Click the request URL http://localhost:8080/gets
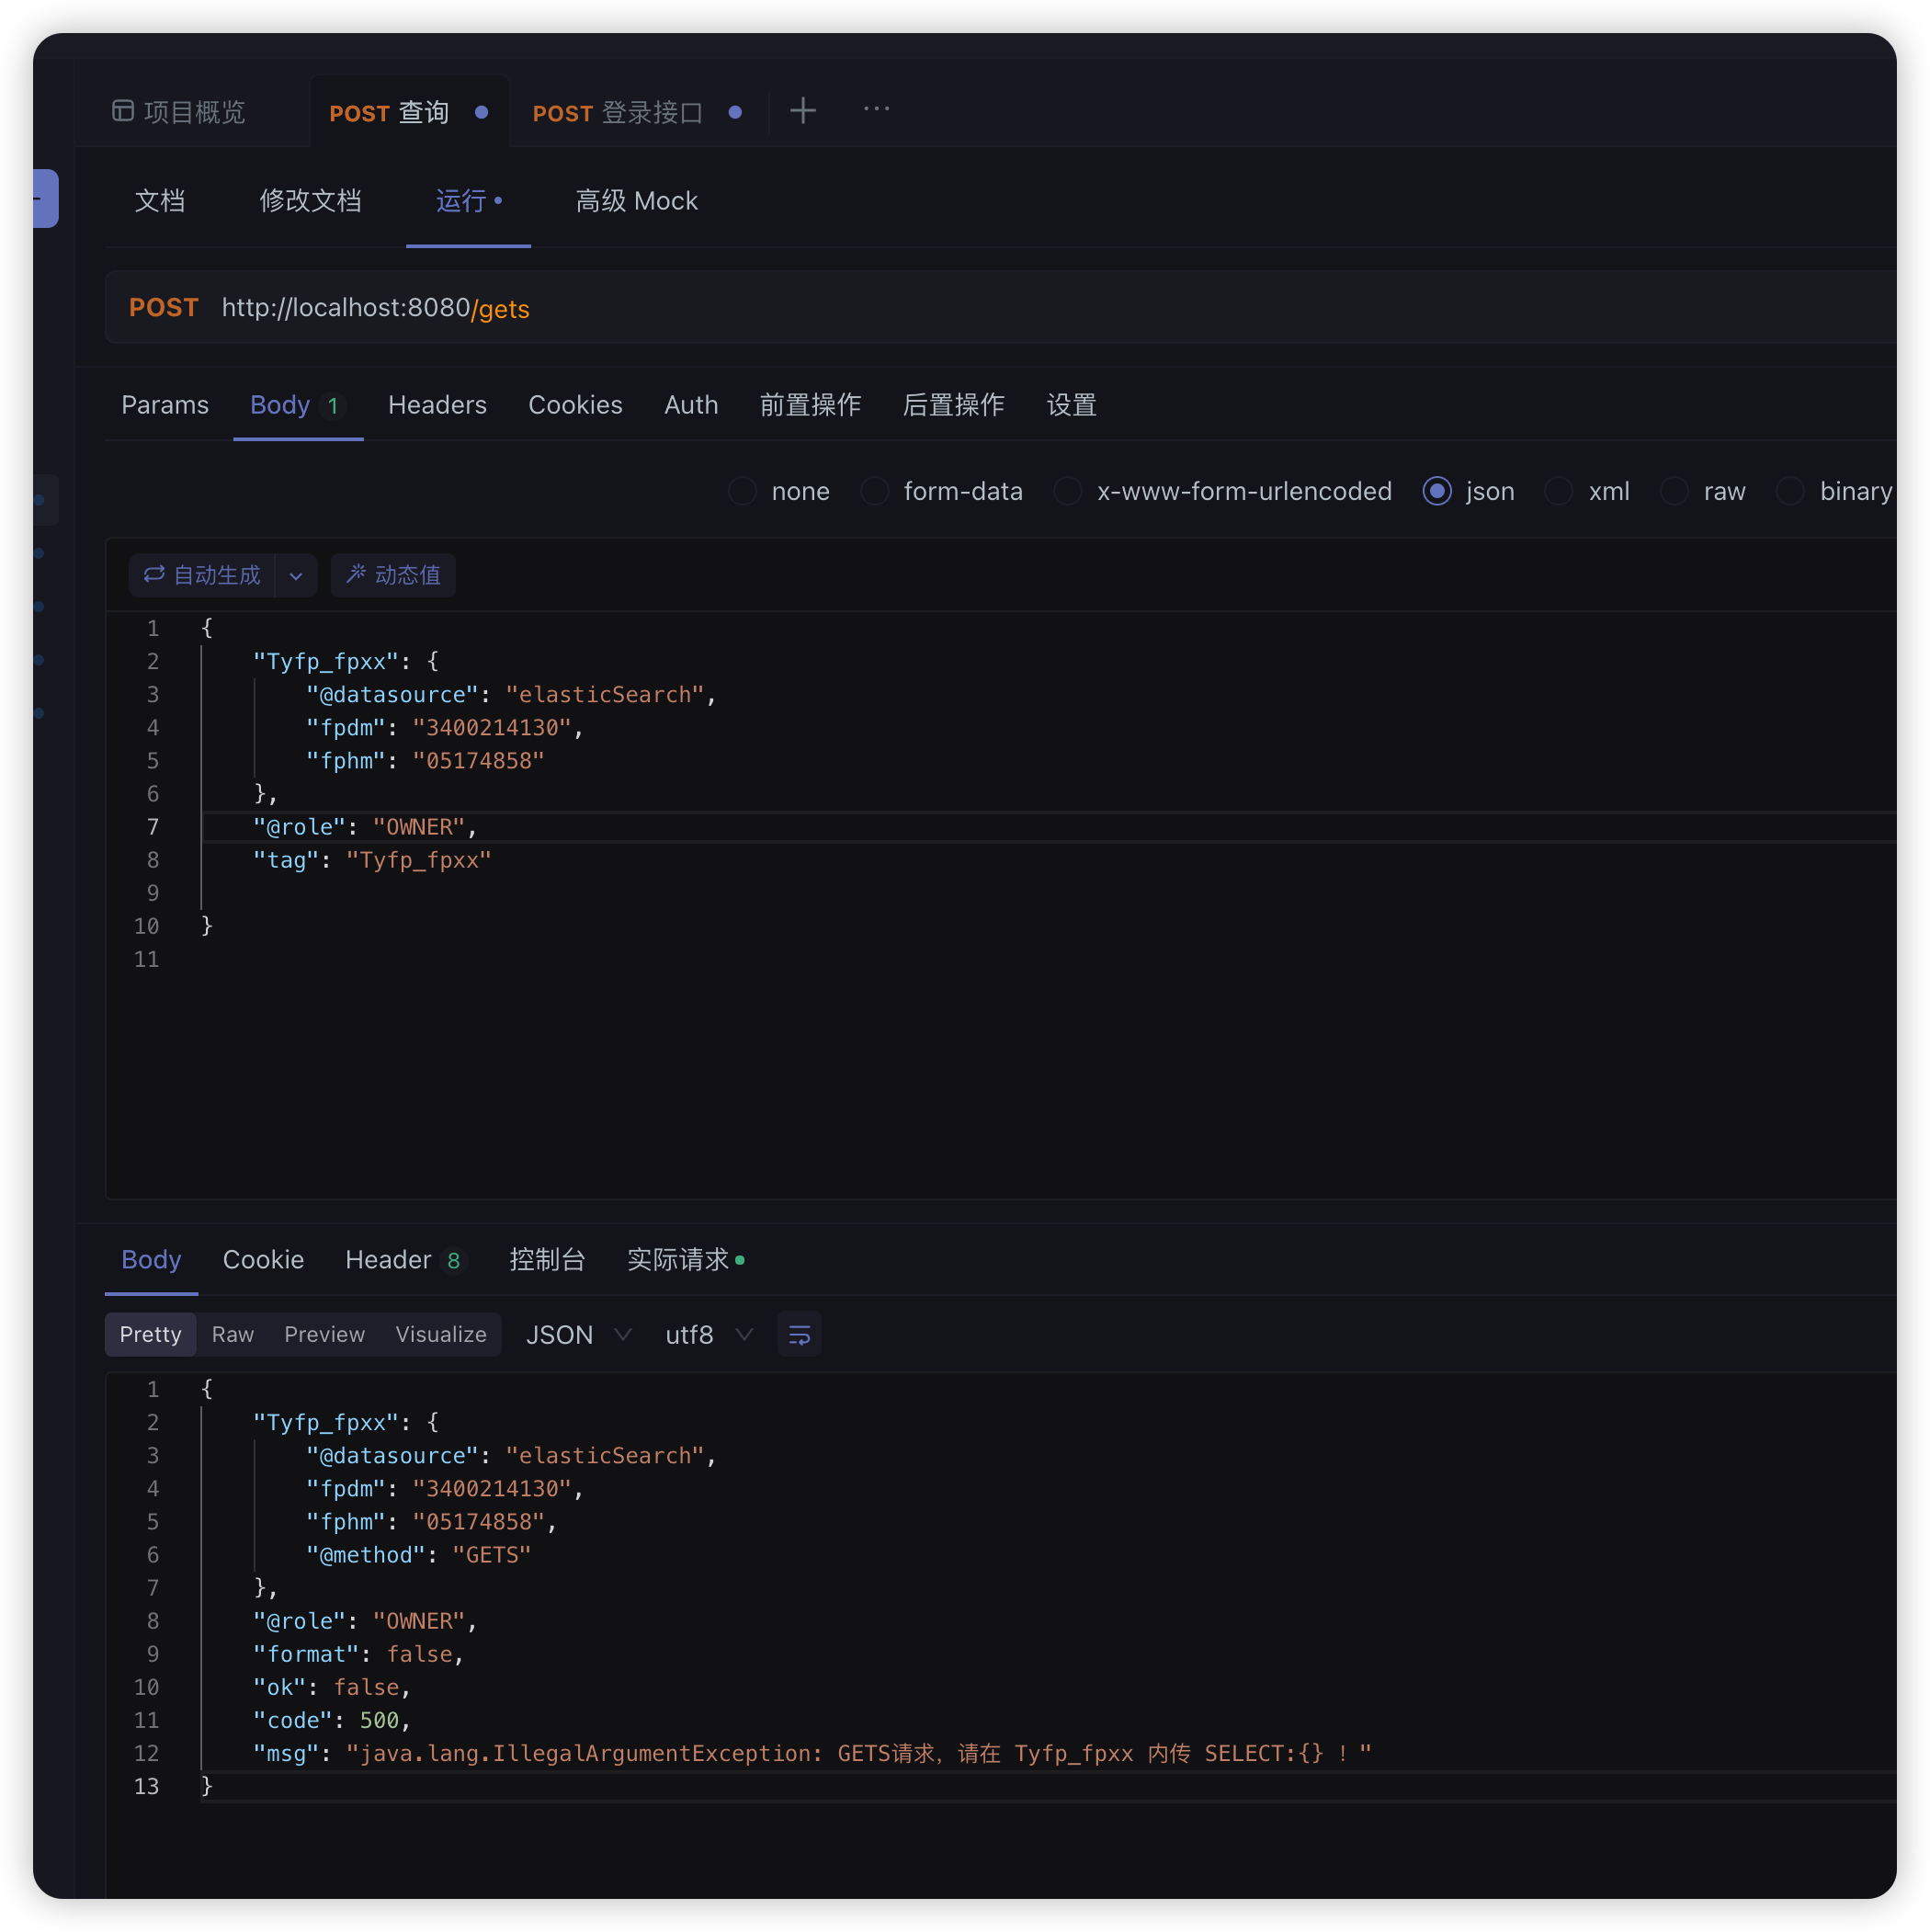This screenshot has width=1930, height=1932. [375, 307]
